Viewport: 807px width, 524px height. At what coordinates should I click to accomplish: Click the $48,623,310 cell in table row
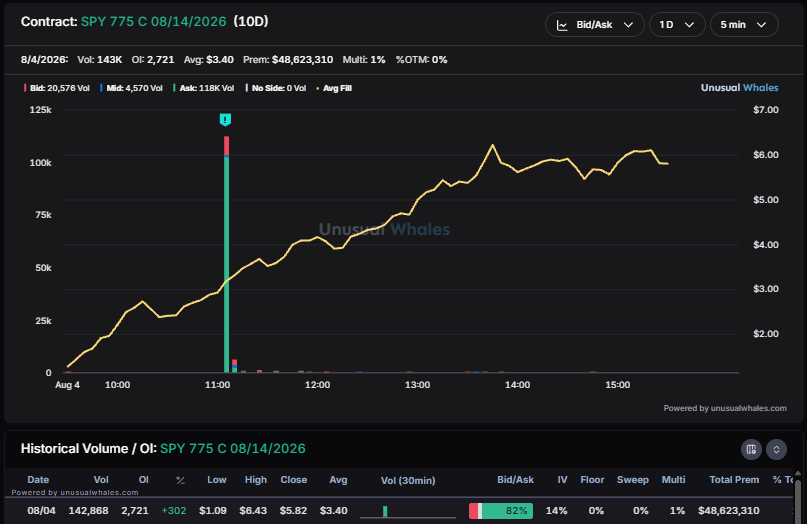click(x=729, y=511)
